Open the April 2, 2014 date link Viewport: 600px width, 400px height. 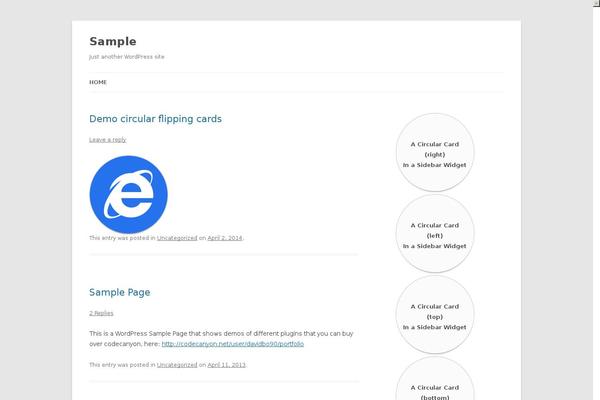click(x=225, y=238)
